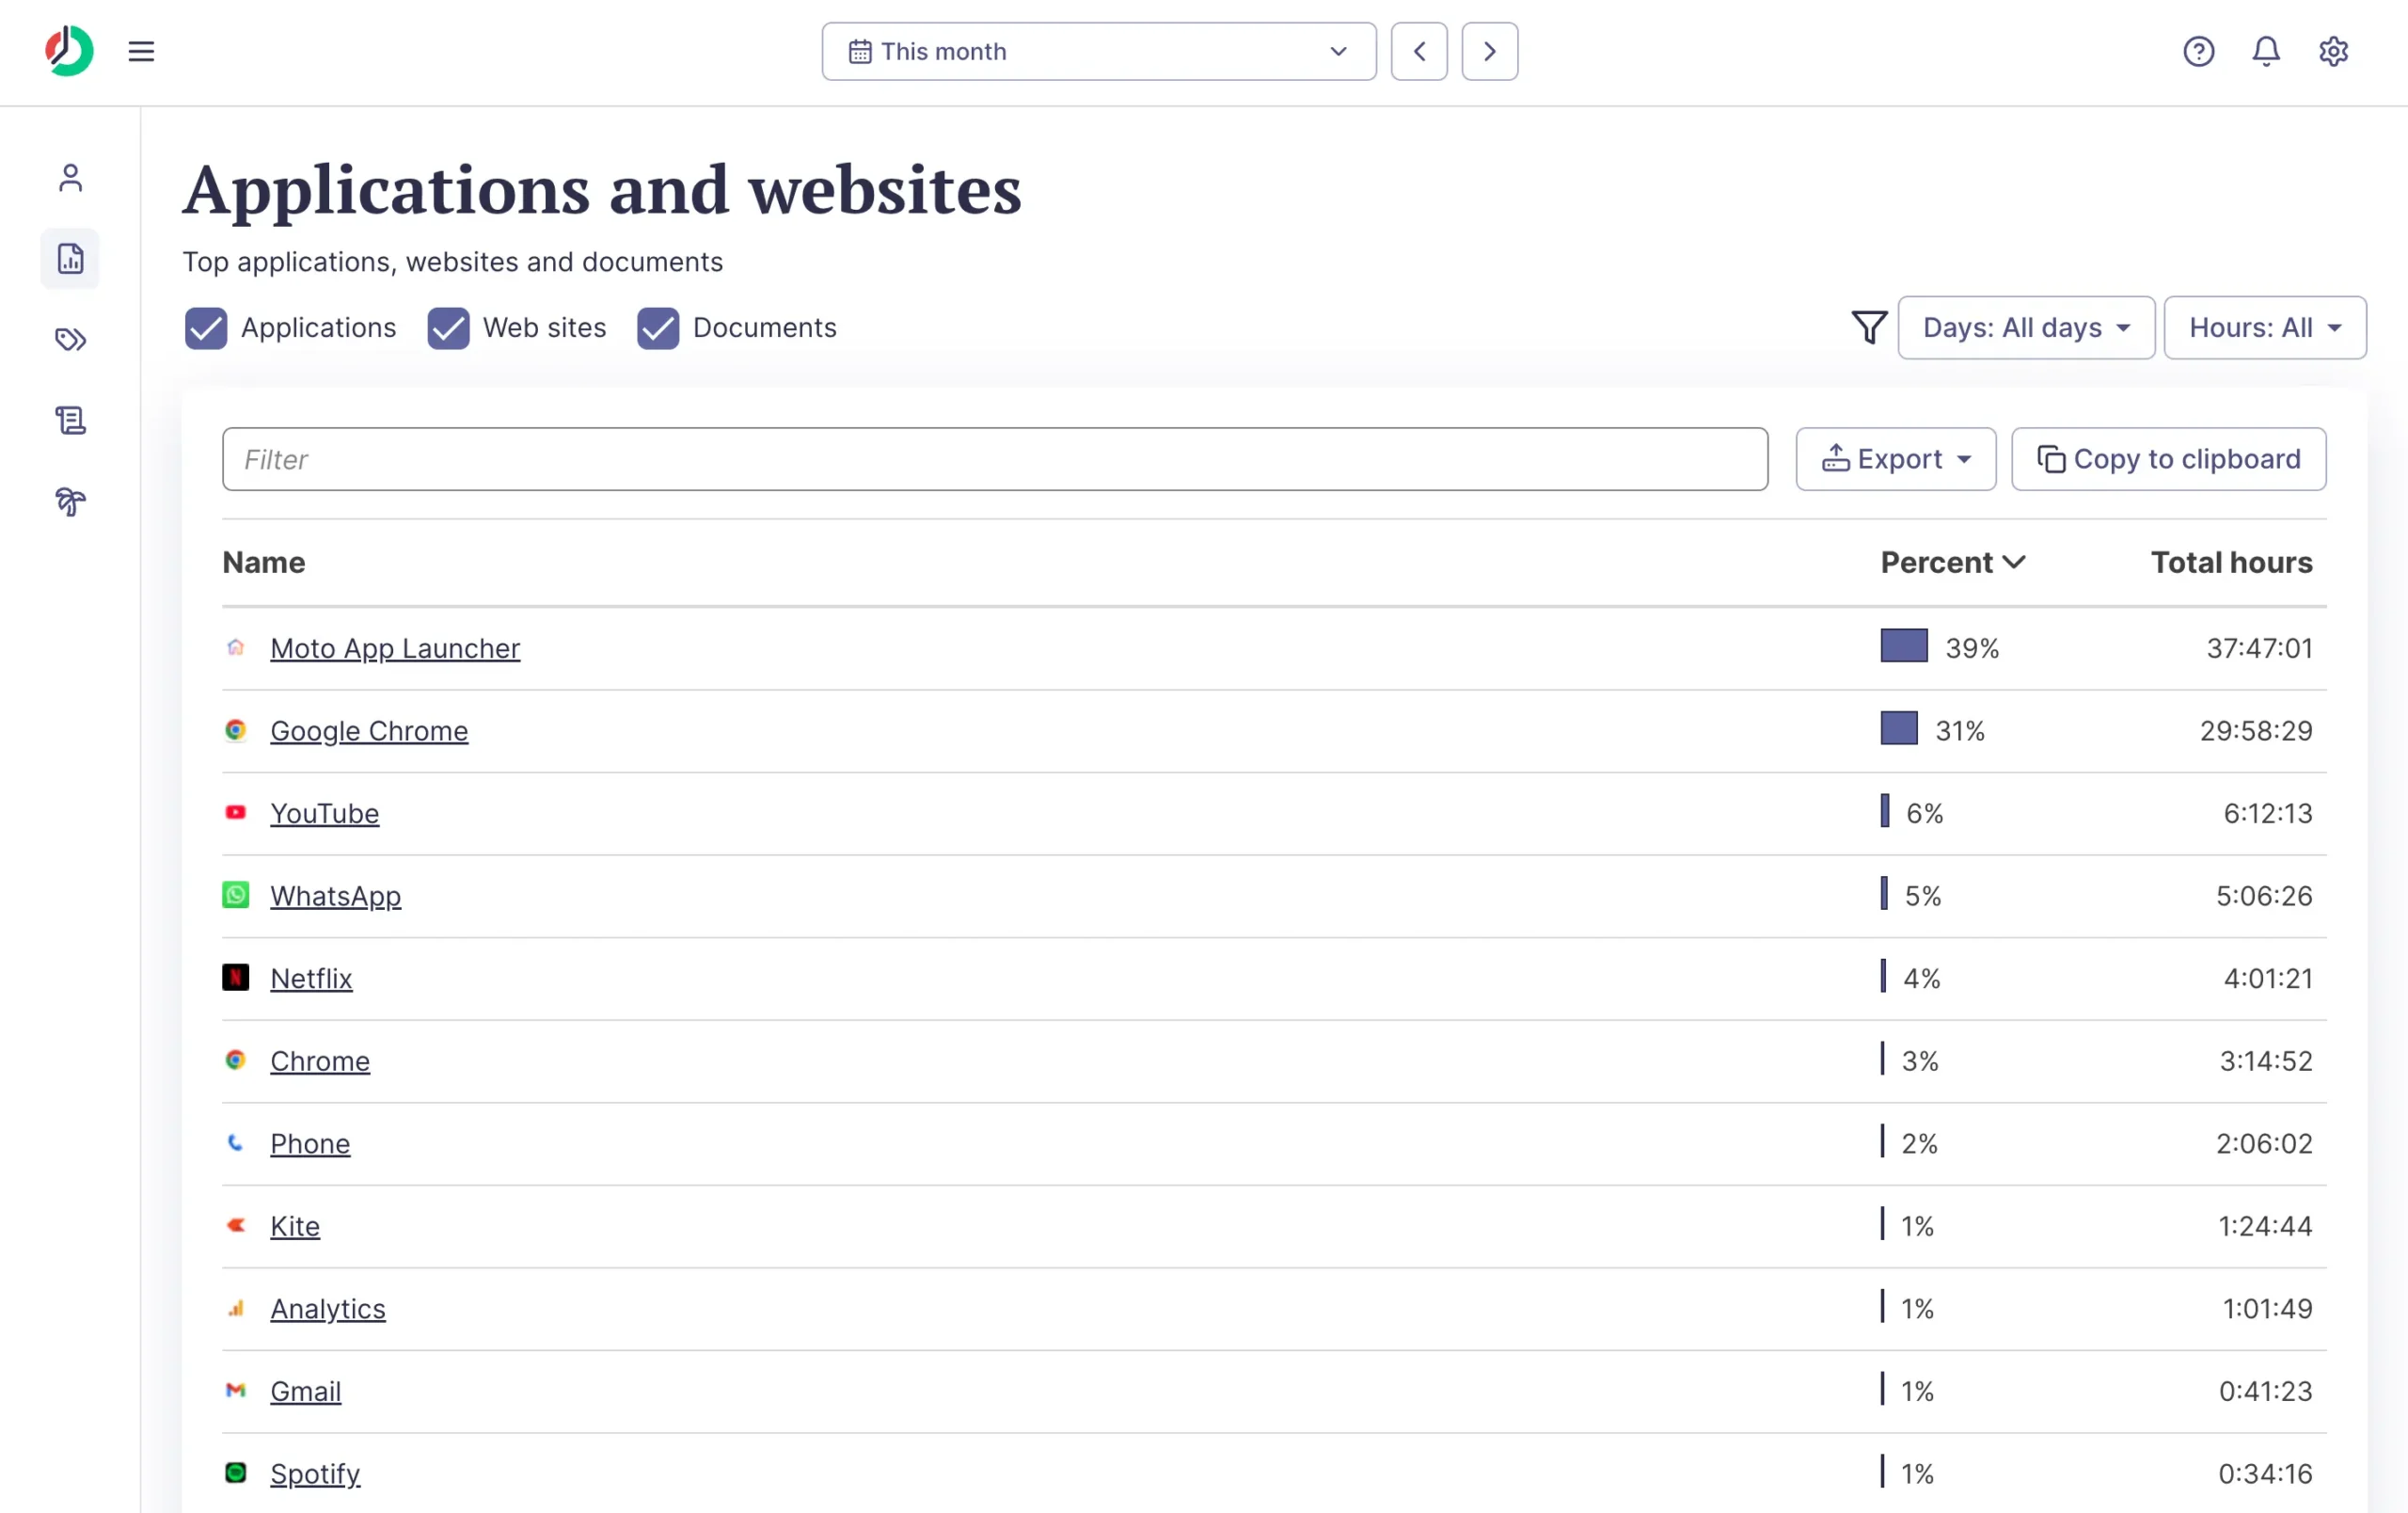Open the YouTube link
Image resolution: width=2408 pixels, height=1513 pixels.
click(325, 813)
